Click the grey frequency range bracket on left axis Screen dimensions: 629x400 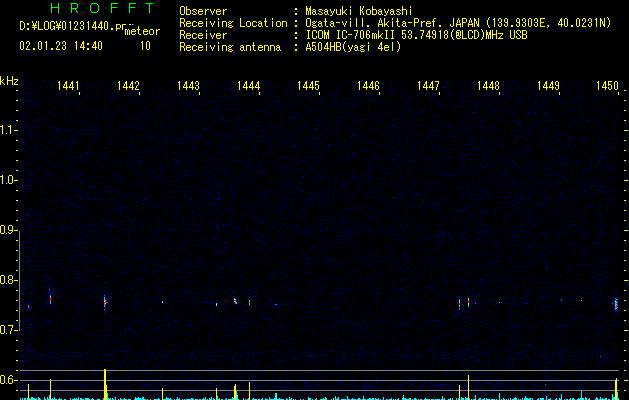pyautogui.click(x=19, y=280)
